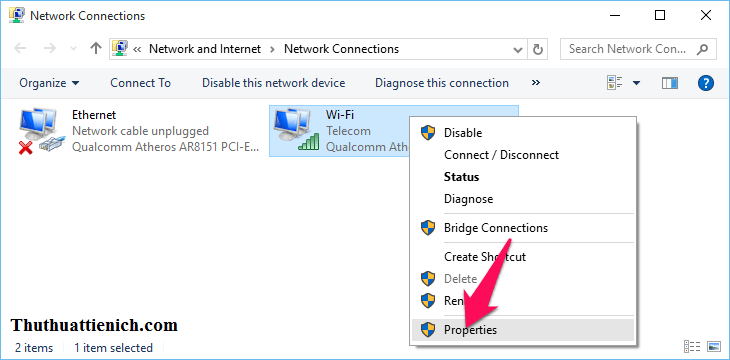Click the Up arrow navigation button
Screen dimensions: 730x360
[96, 48]
